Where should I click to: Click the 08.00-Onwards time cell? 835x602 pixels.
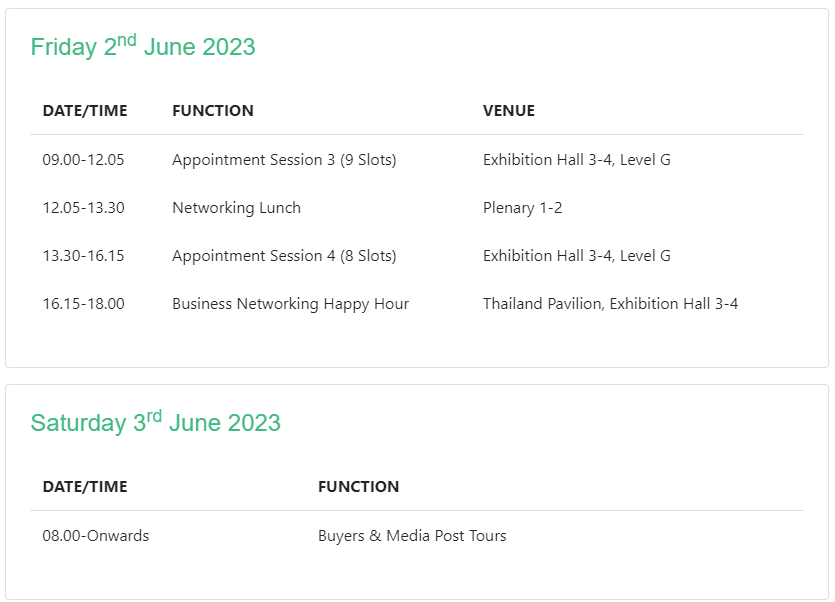pyautogui.click(x=96, y=535)
